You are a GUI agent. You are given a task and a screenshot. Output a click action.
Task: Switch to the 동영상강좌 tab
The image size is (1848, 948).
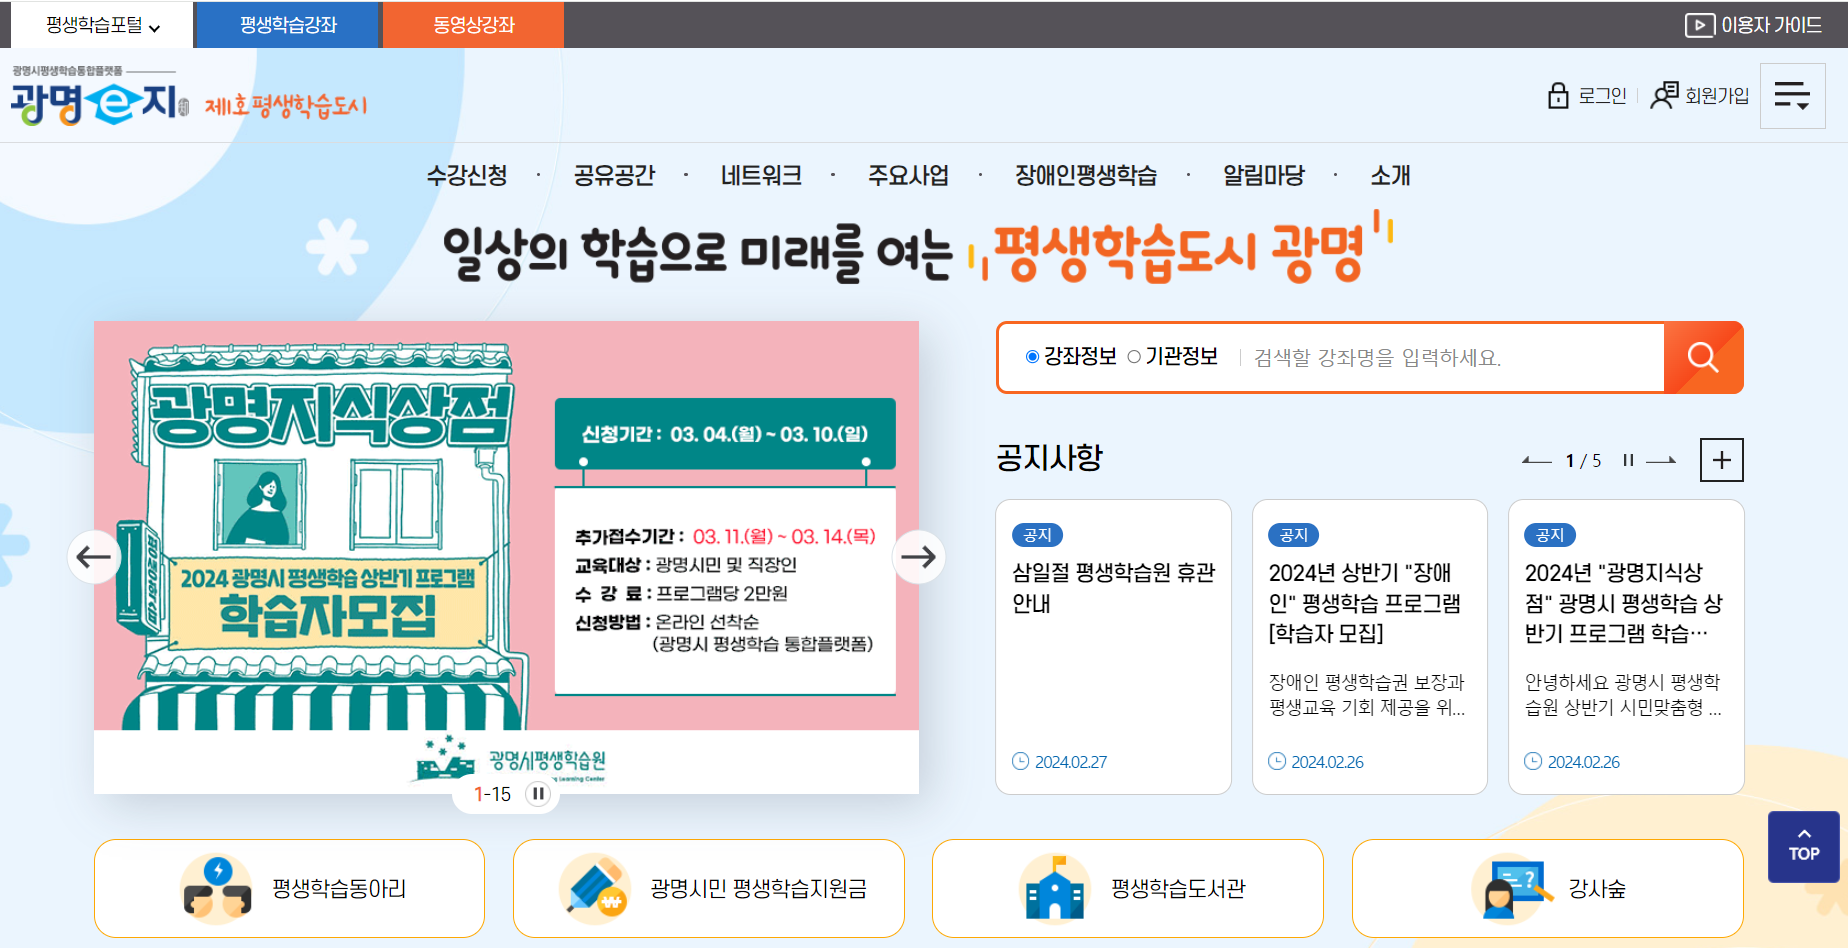(473, 25)
